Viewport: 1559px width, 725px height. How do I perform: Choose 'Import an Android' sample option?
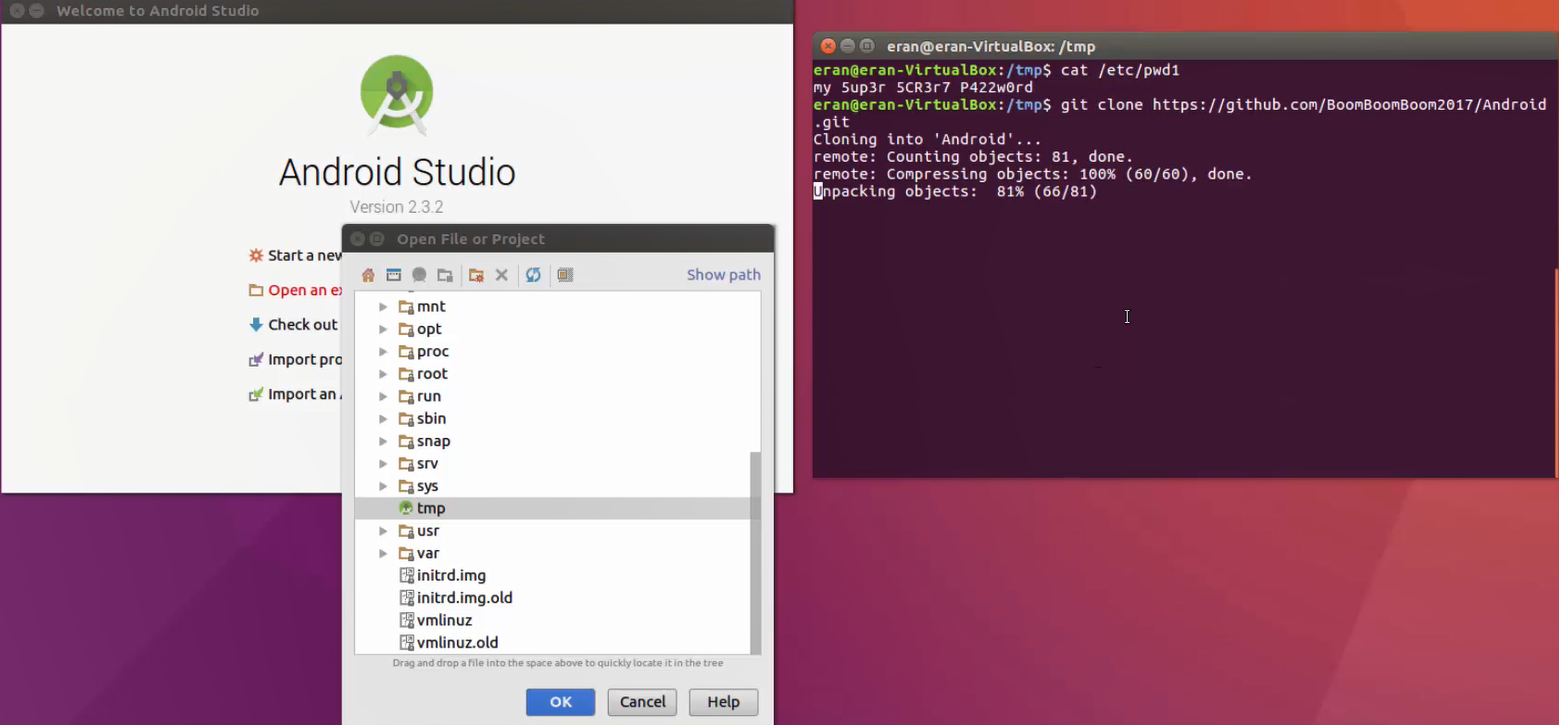click(305, 394)
